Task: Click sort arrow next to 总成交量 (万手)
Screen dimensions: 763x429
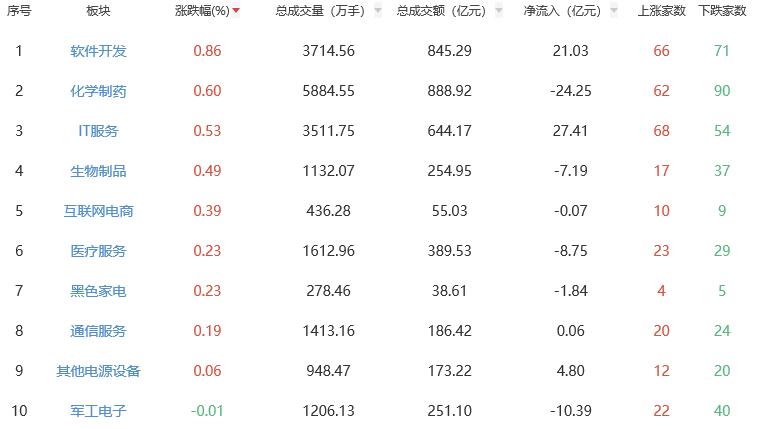Action: (x=378, y=11)
